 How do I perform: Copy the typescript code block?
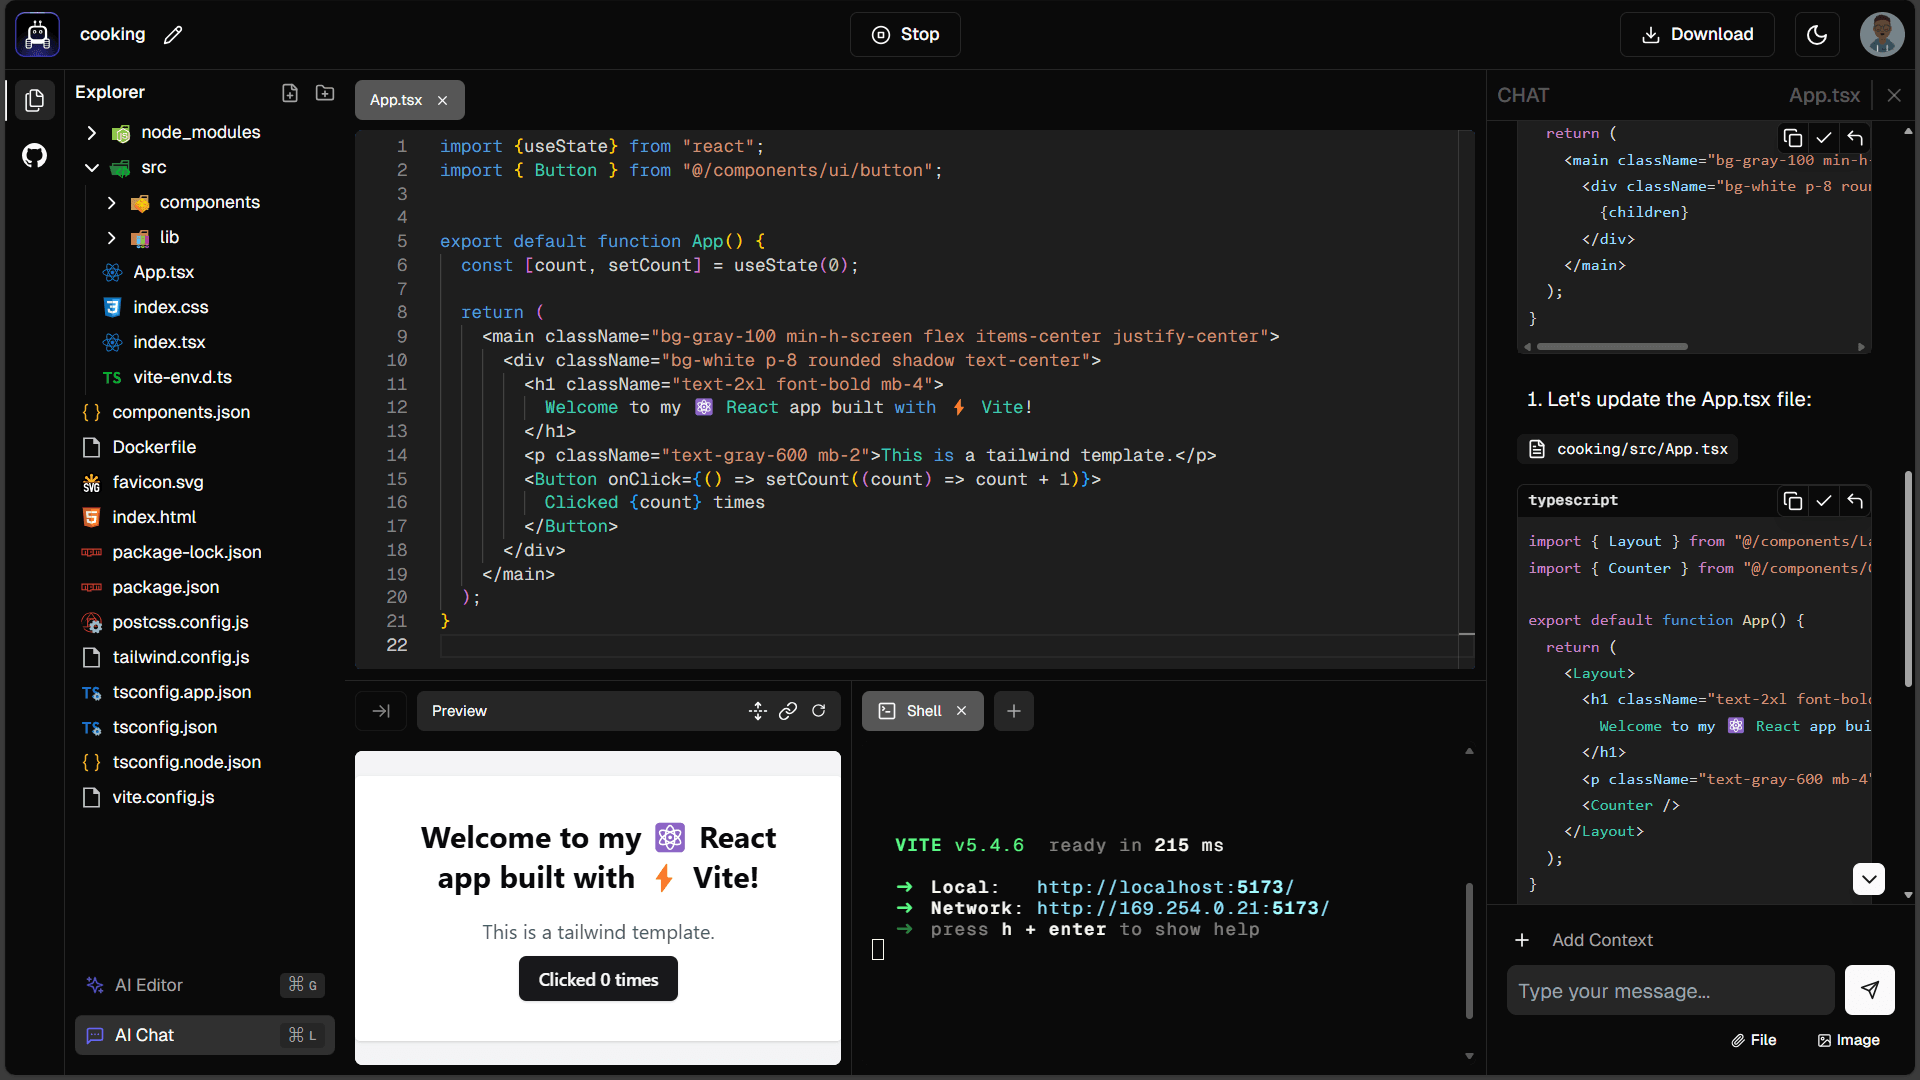click(1793, 501)
